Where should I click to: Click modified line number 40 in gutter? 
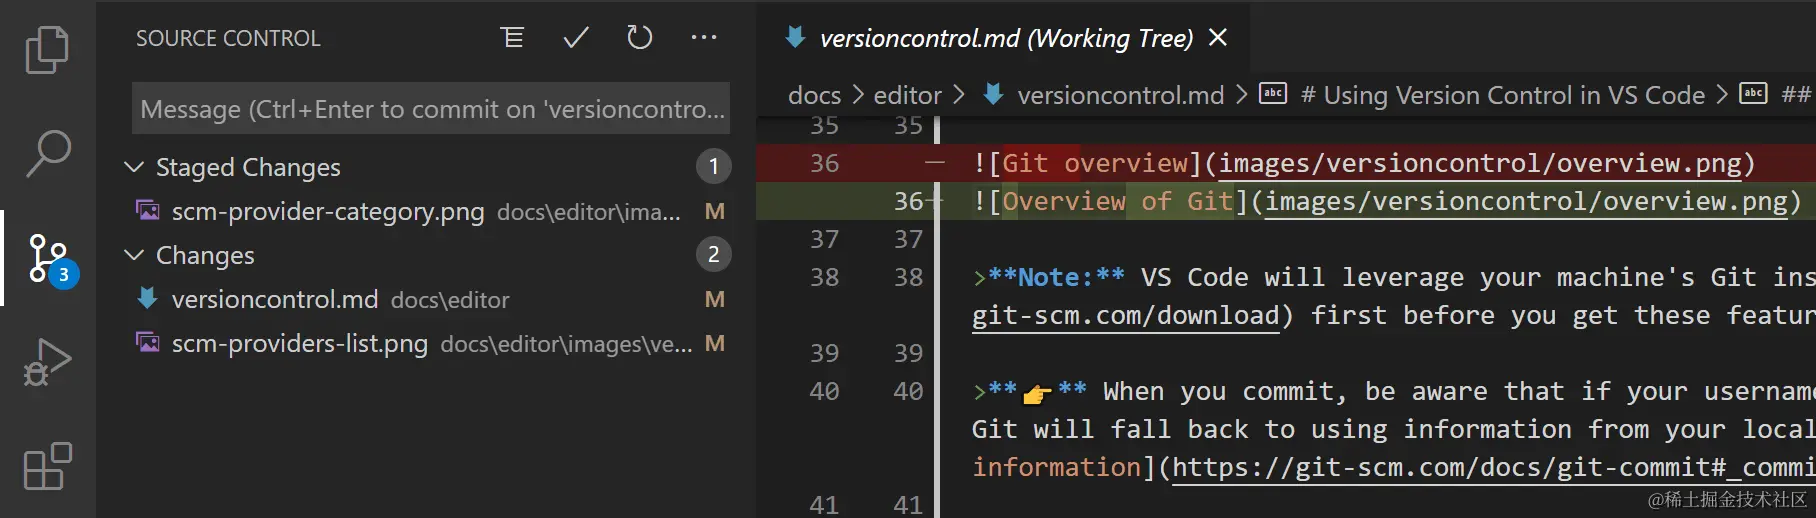click(908, 391)
